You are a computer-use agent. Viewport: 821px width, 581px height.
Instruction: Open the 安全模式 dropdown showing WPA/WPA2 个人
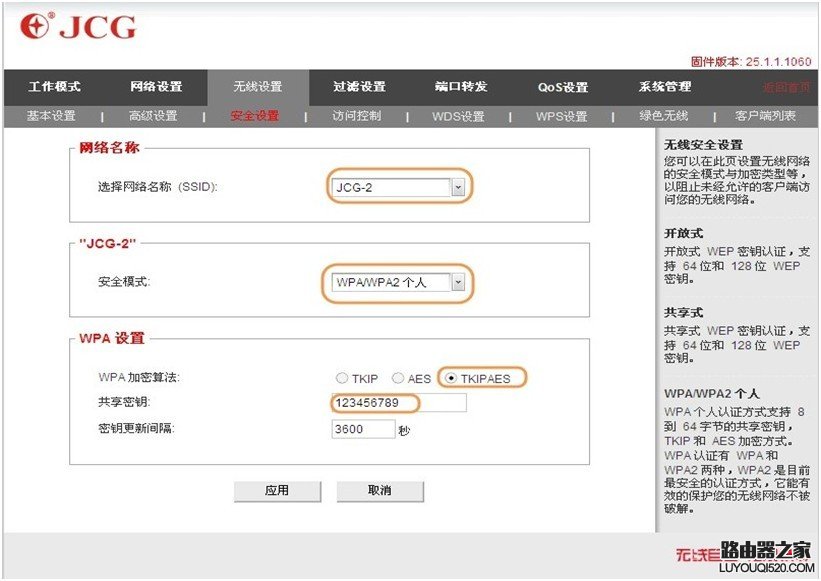tap(398, 283)
